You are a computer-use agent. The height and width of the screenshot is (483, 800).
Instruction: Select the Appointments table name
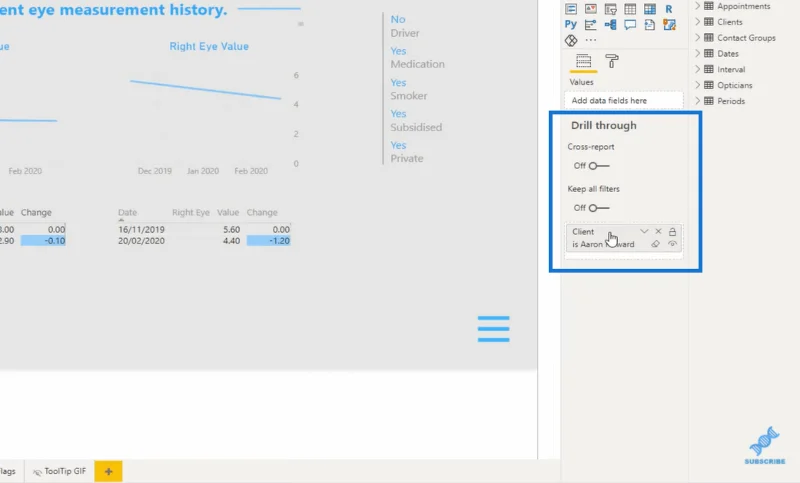click(743, 6)
